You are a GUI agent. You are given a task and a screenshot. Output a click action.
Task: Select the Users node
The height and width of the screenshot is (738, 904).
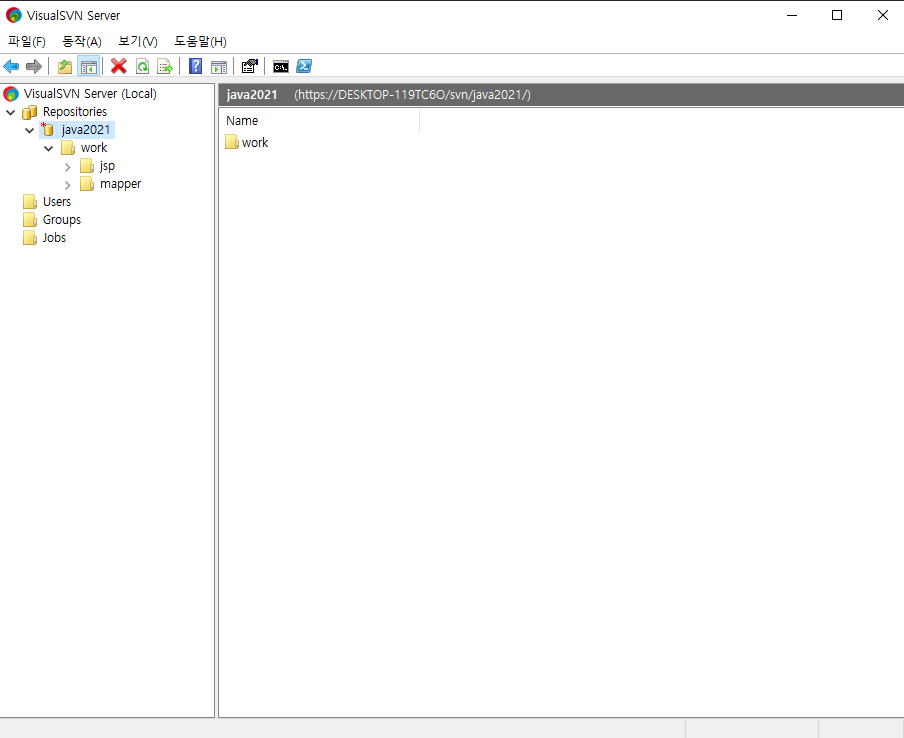(57, 202)
